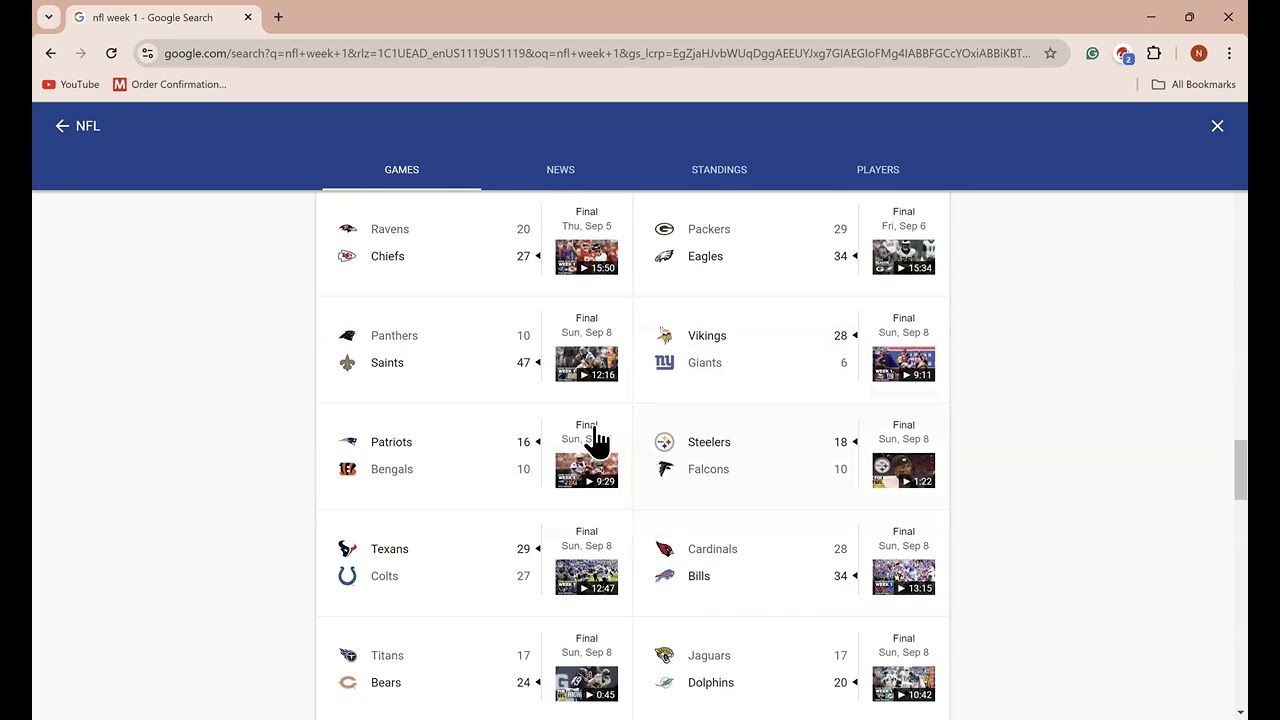Play Jaguars vs Dolphins highlights video
1280x720 pixels.
coord(904,684)
